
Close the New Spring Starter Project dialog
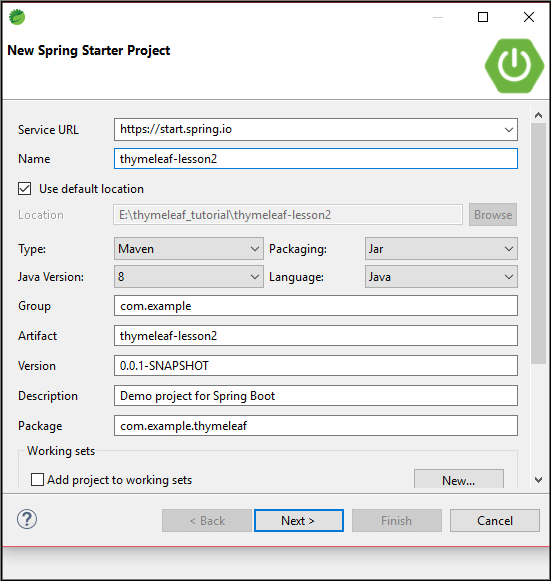point(529,17)
